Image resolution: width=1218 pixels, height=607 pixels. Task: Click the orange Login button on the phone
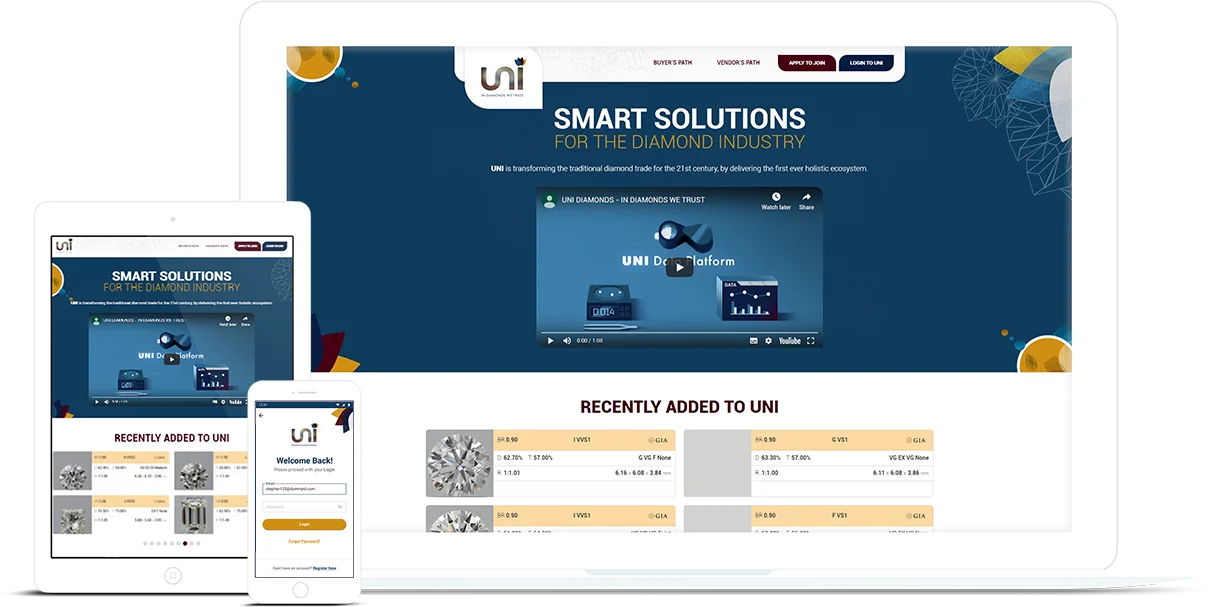tap(304, 524)
